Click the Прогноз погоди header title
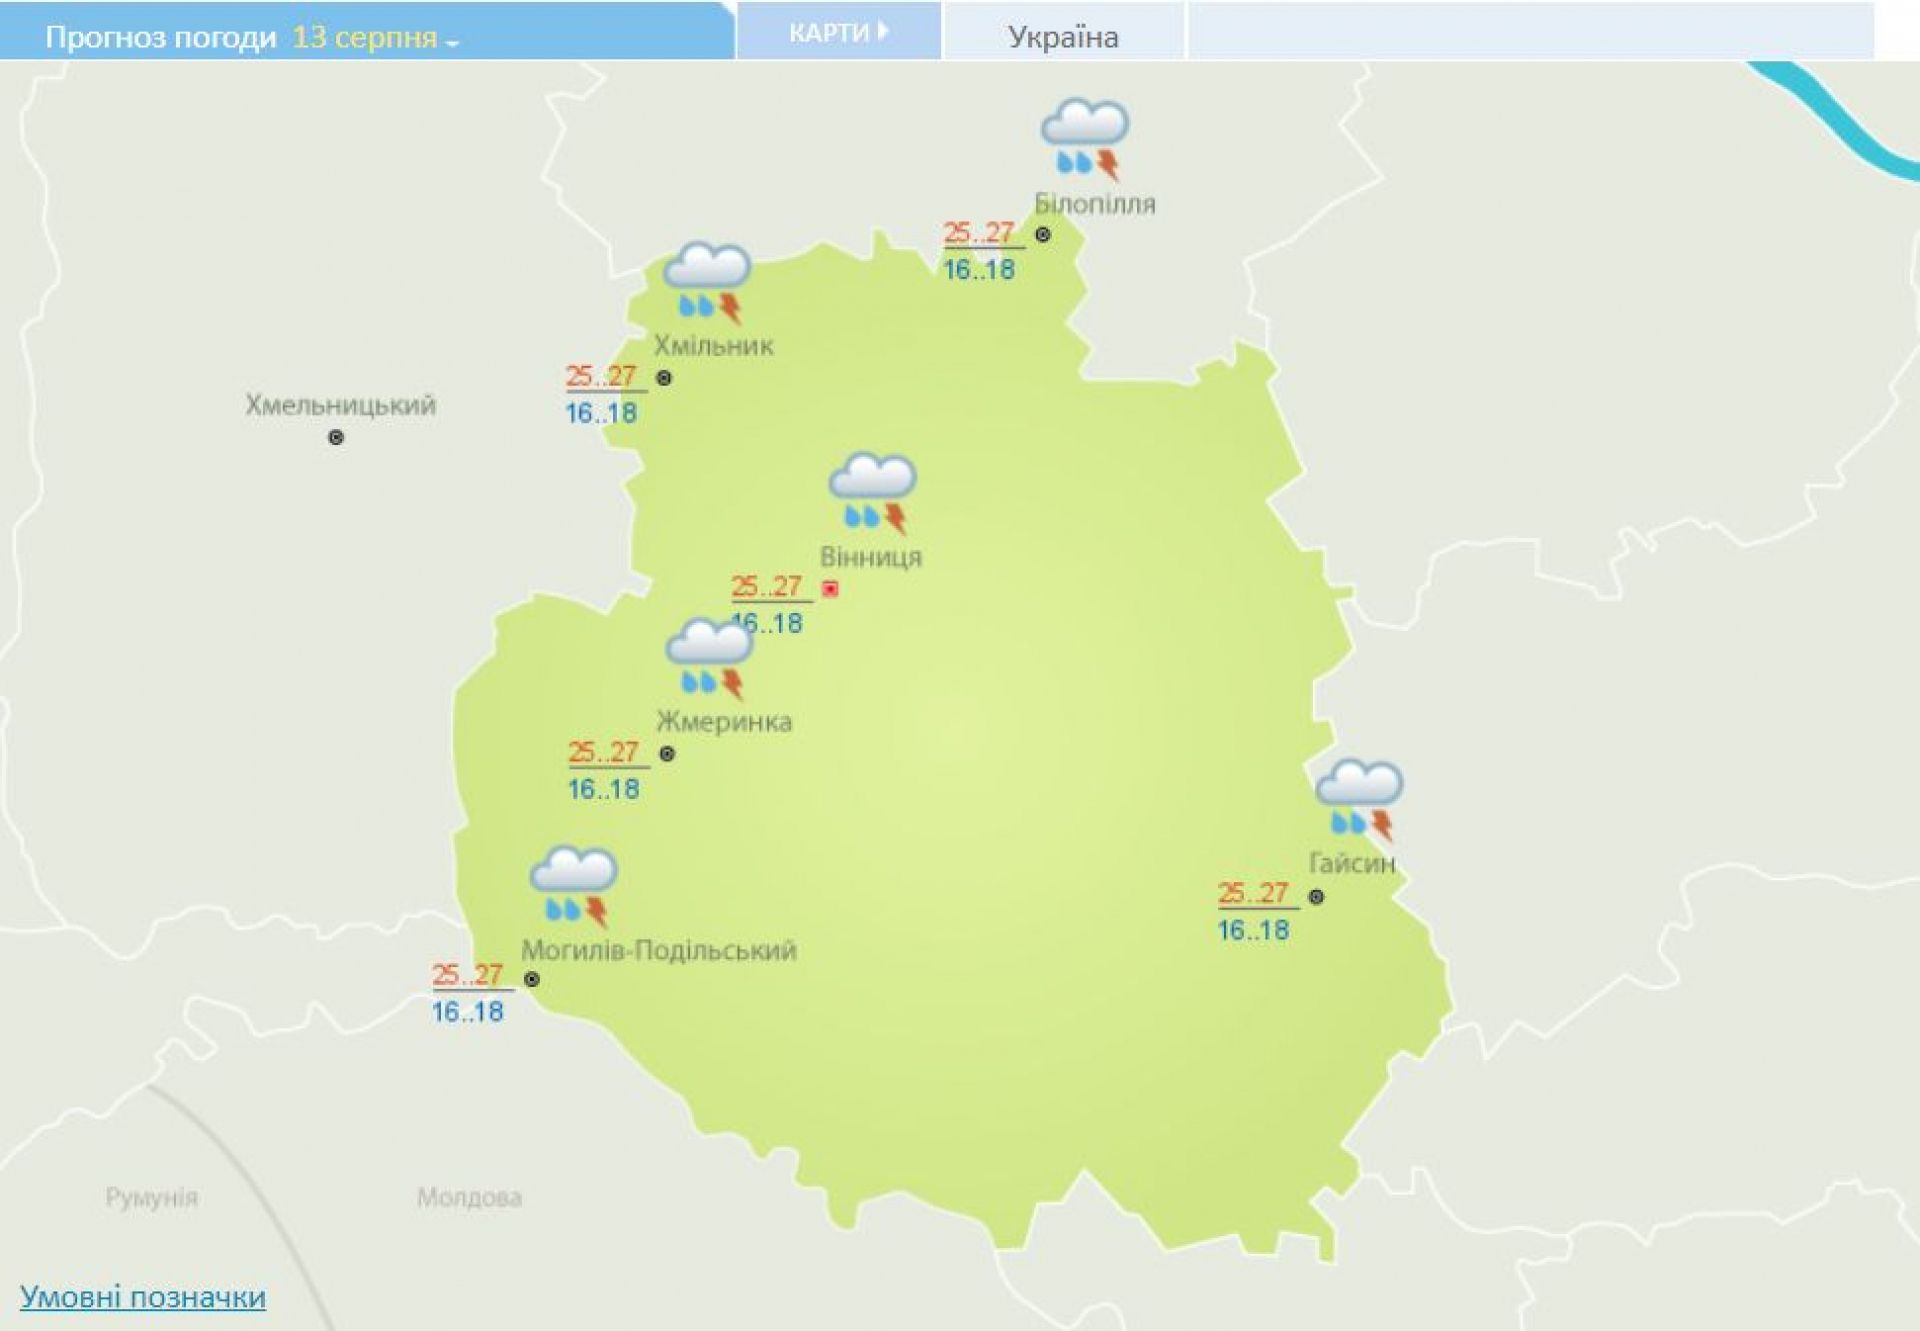 (161, 38)
